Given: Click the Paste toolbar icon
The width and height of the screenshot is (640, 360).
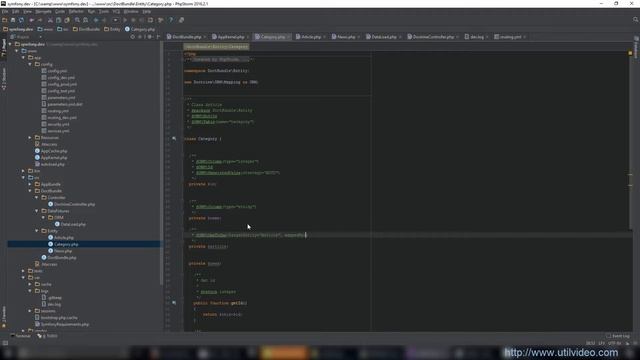Looking at the screenshot, I should point(67,20).
